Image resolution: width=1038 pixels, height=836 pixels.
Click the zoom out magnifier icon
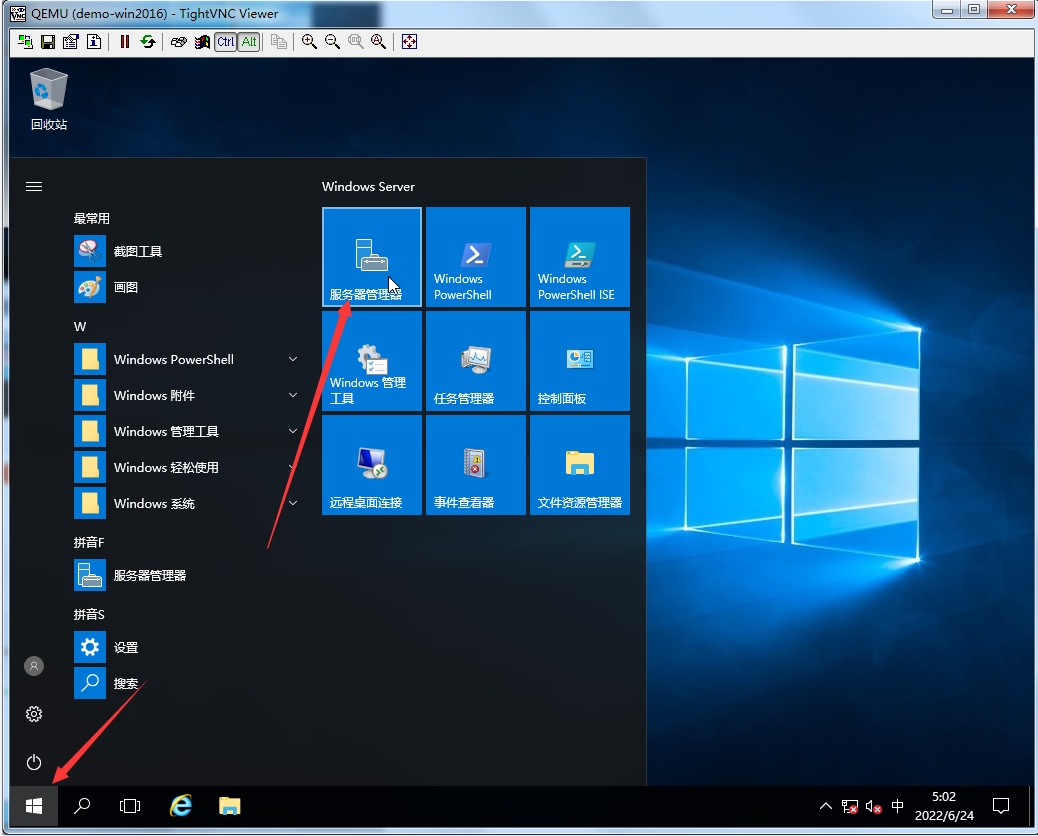point(332,42)
